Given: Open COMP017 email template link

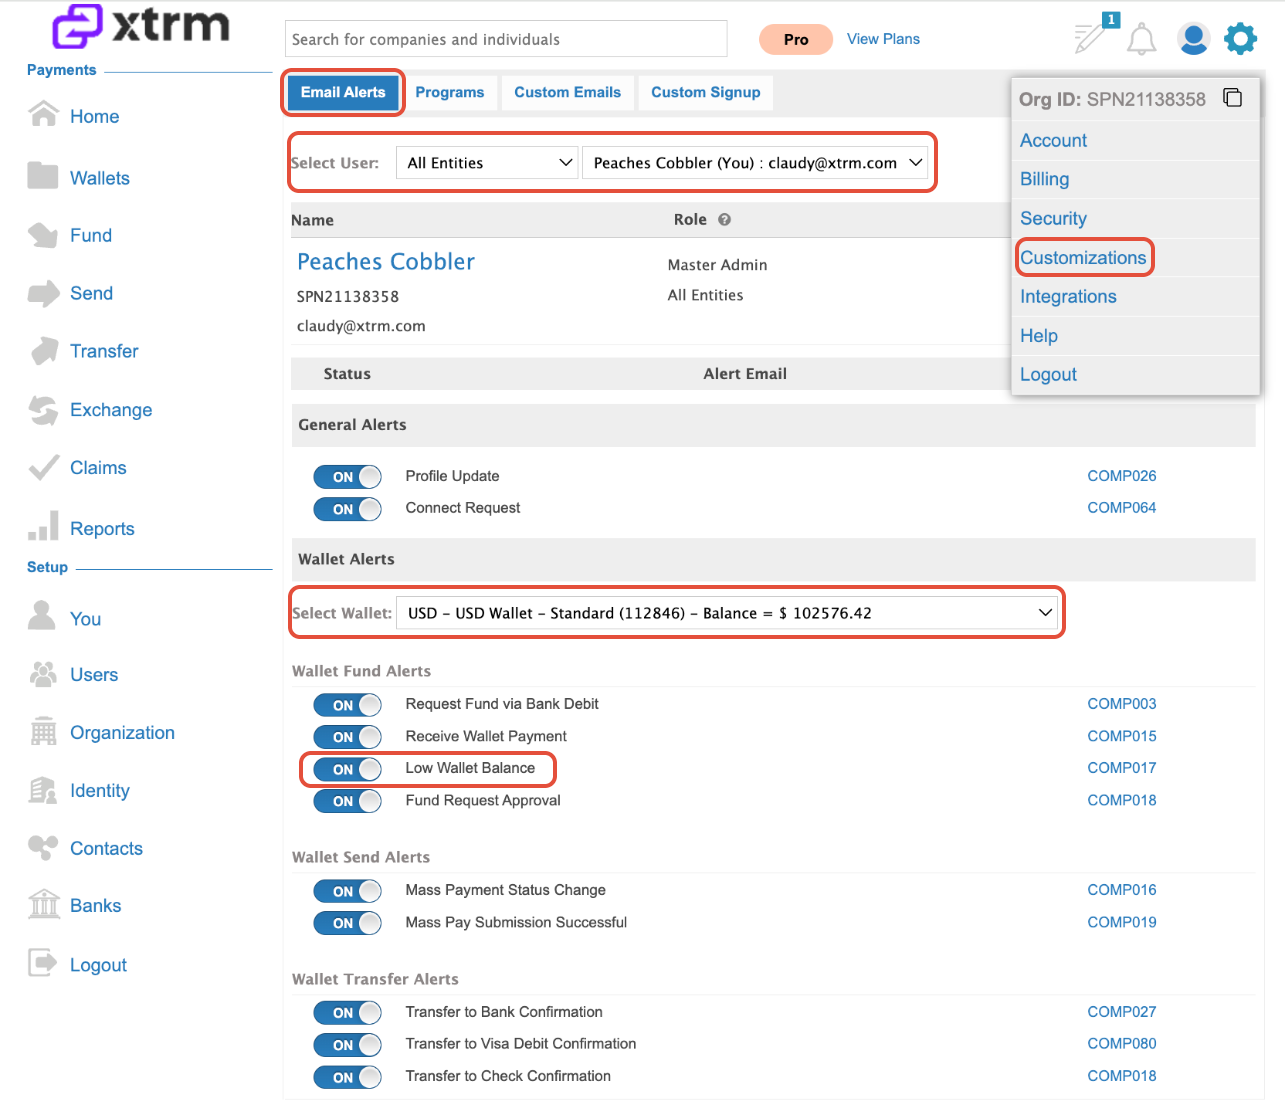Looking at the screenshot, I should point(1122,768).
